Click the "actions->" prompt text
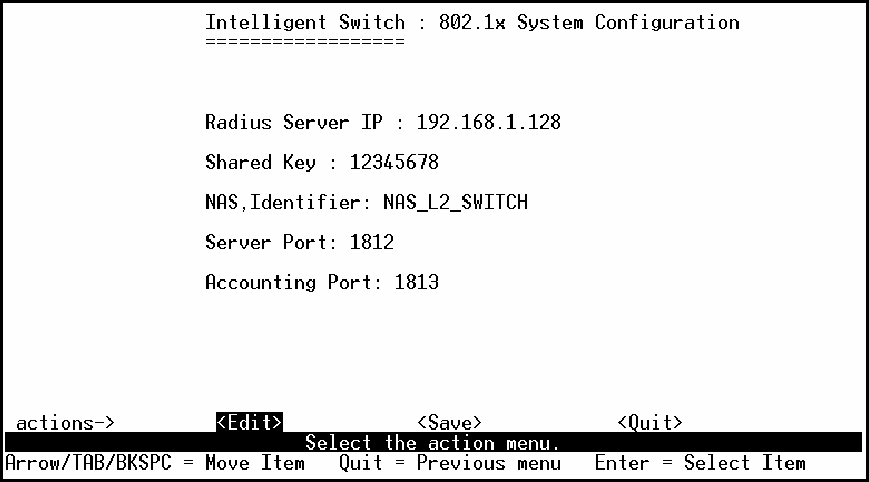 (x=66, y=423)
